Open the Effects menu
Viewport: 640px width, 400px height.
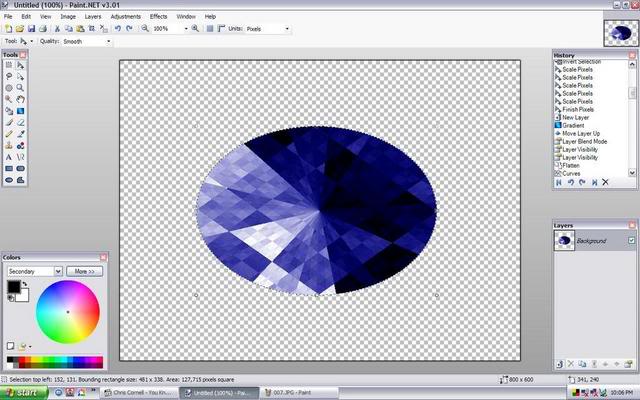[x=158, y=17]
